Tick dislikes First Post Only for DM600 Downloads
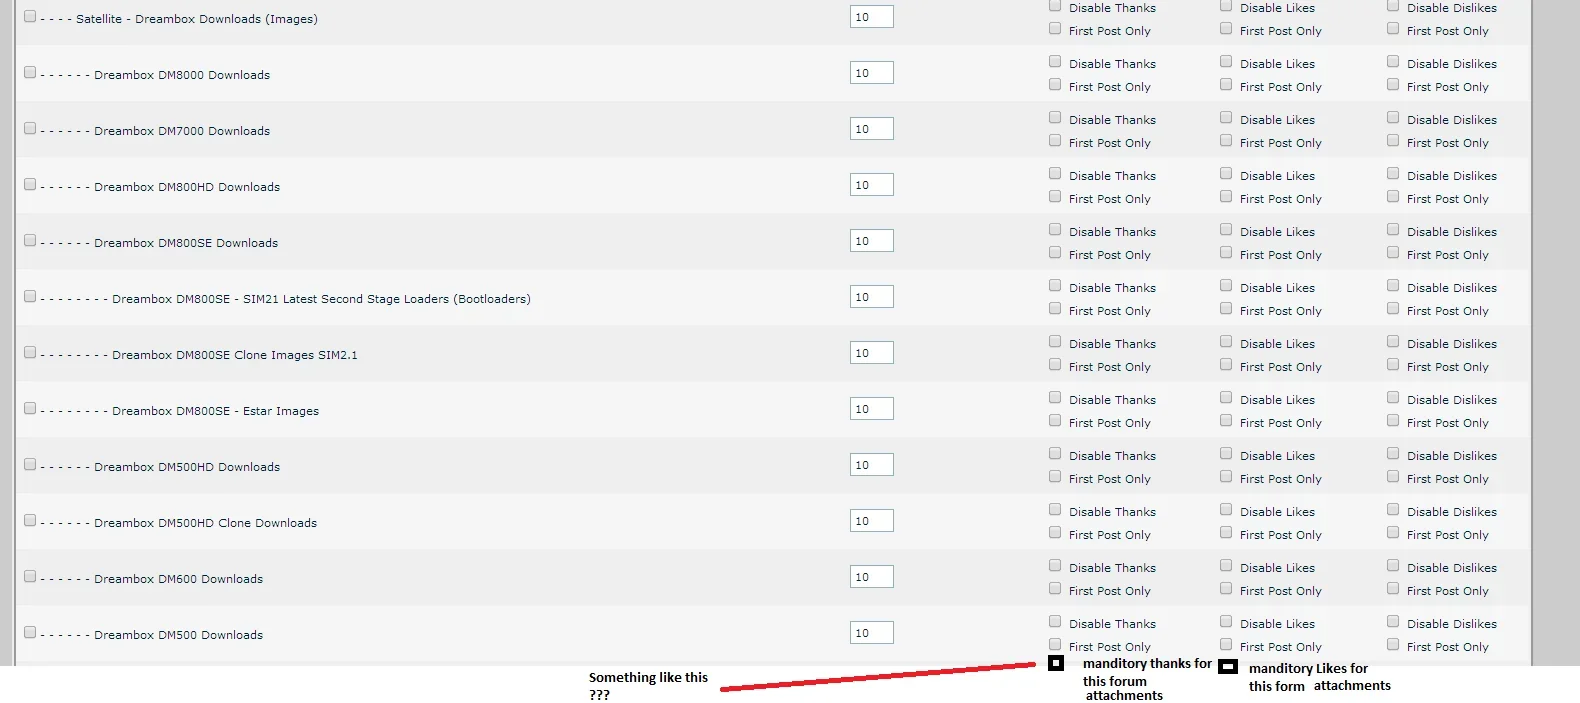The height and width of the screenshot is (703, 1580). (1393, 588)
